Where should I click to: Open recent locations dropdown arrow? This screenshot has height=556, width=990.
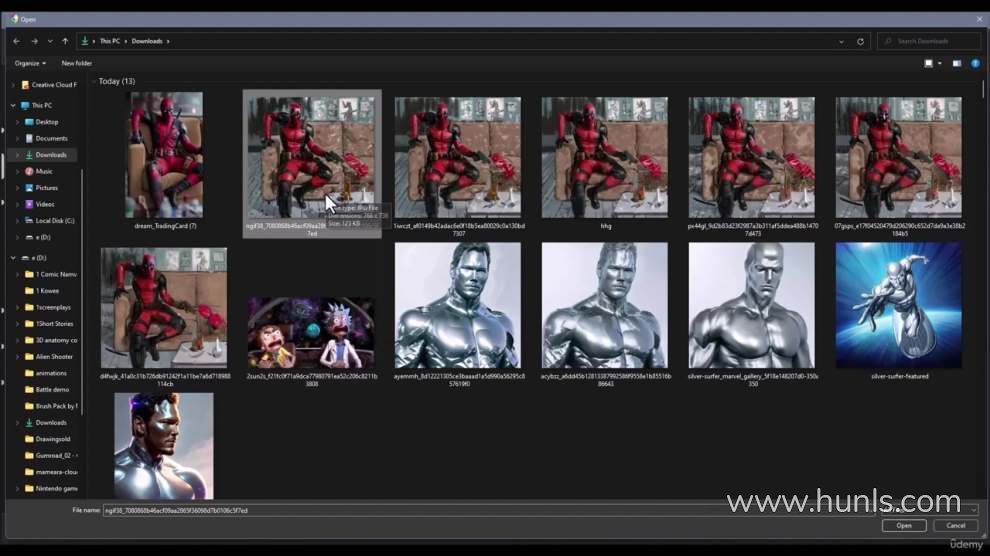(50, 41)
